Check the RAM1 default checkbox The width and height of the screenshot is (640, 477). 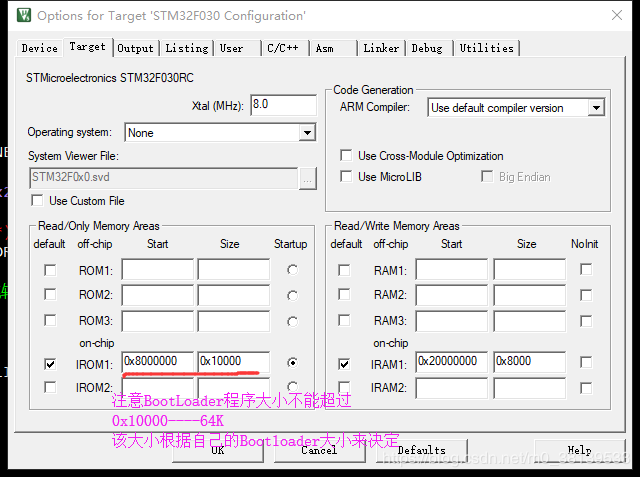tap(344, 270)
